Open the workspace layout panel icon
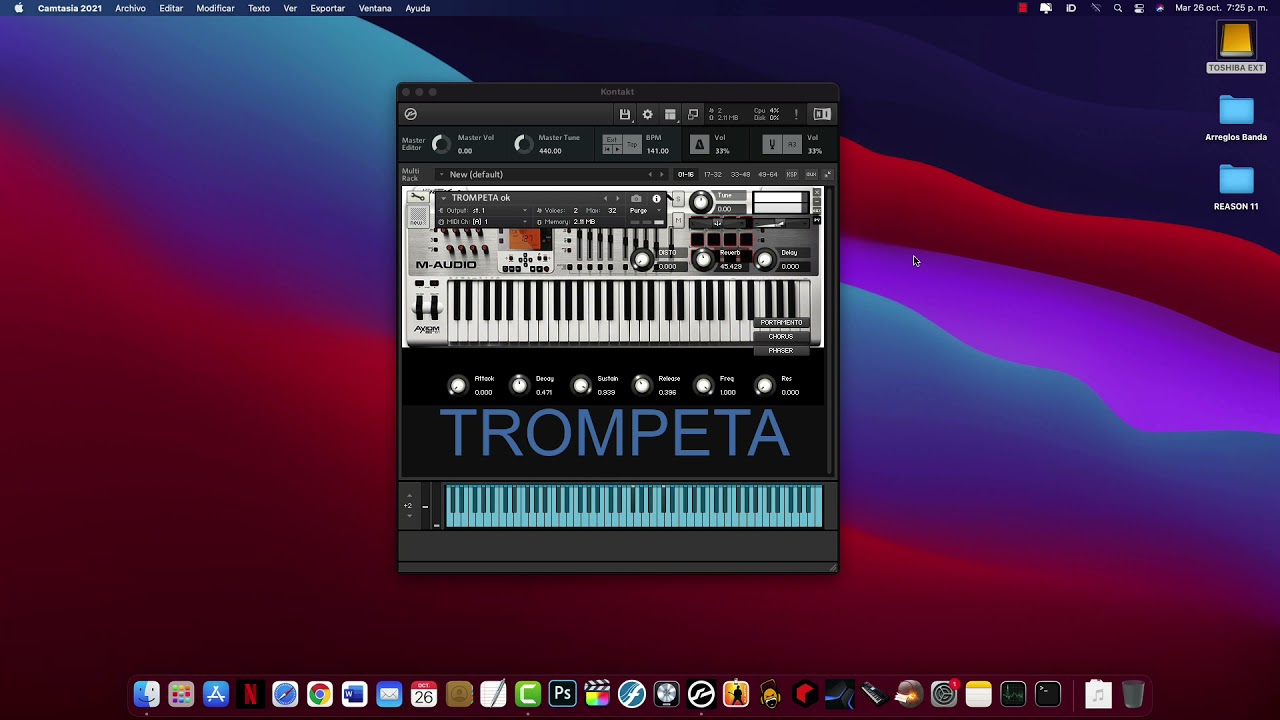 point(670,114)
